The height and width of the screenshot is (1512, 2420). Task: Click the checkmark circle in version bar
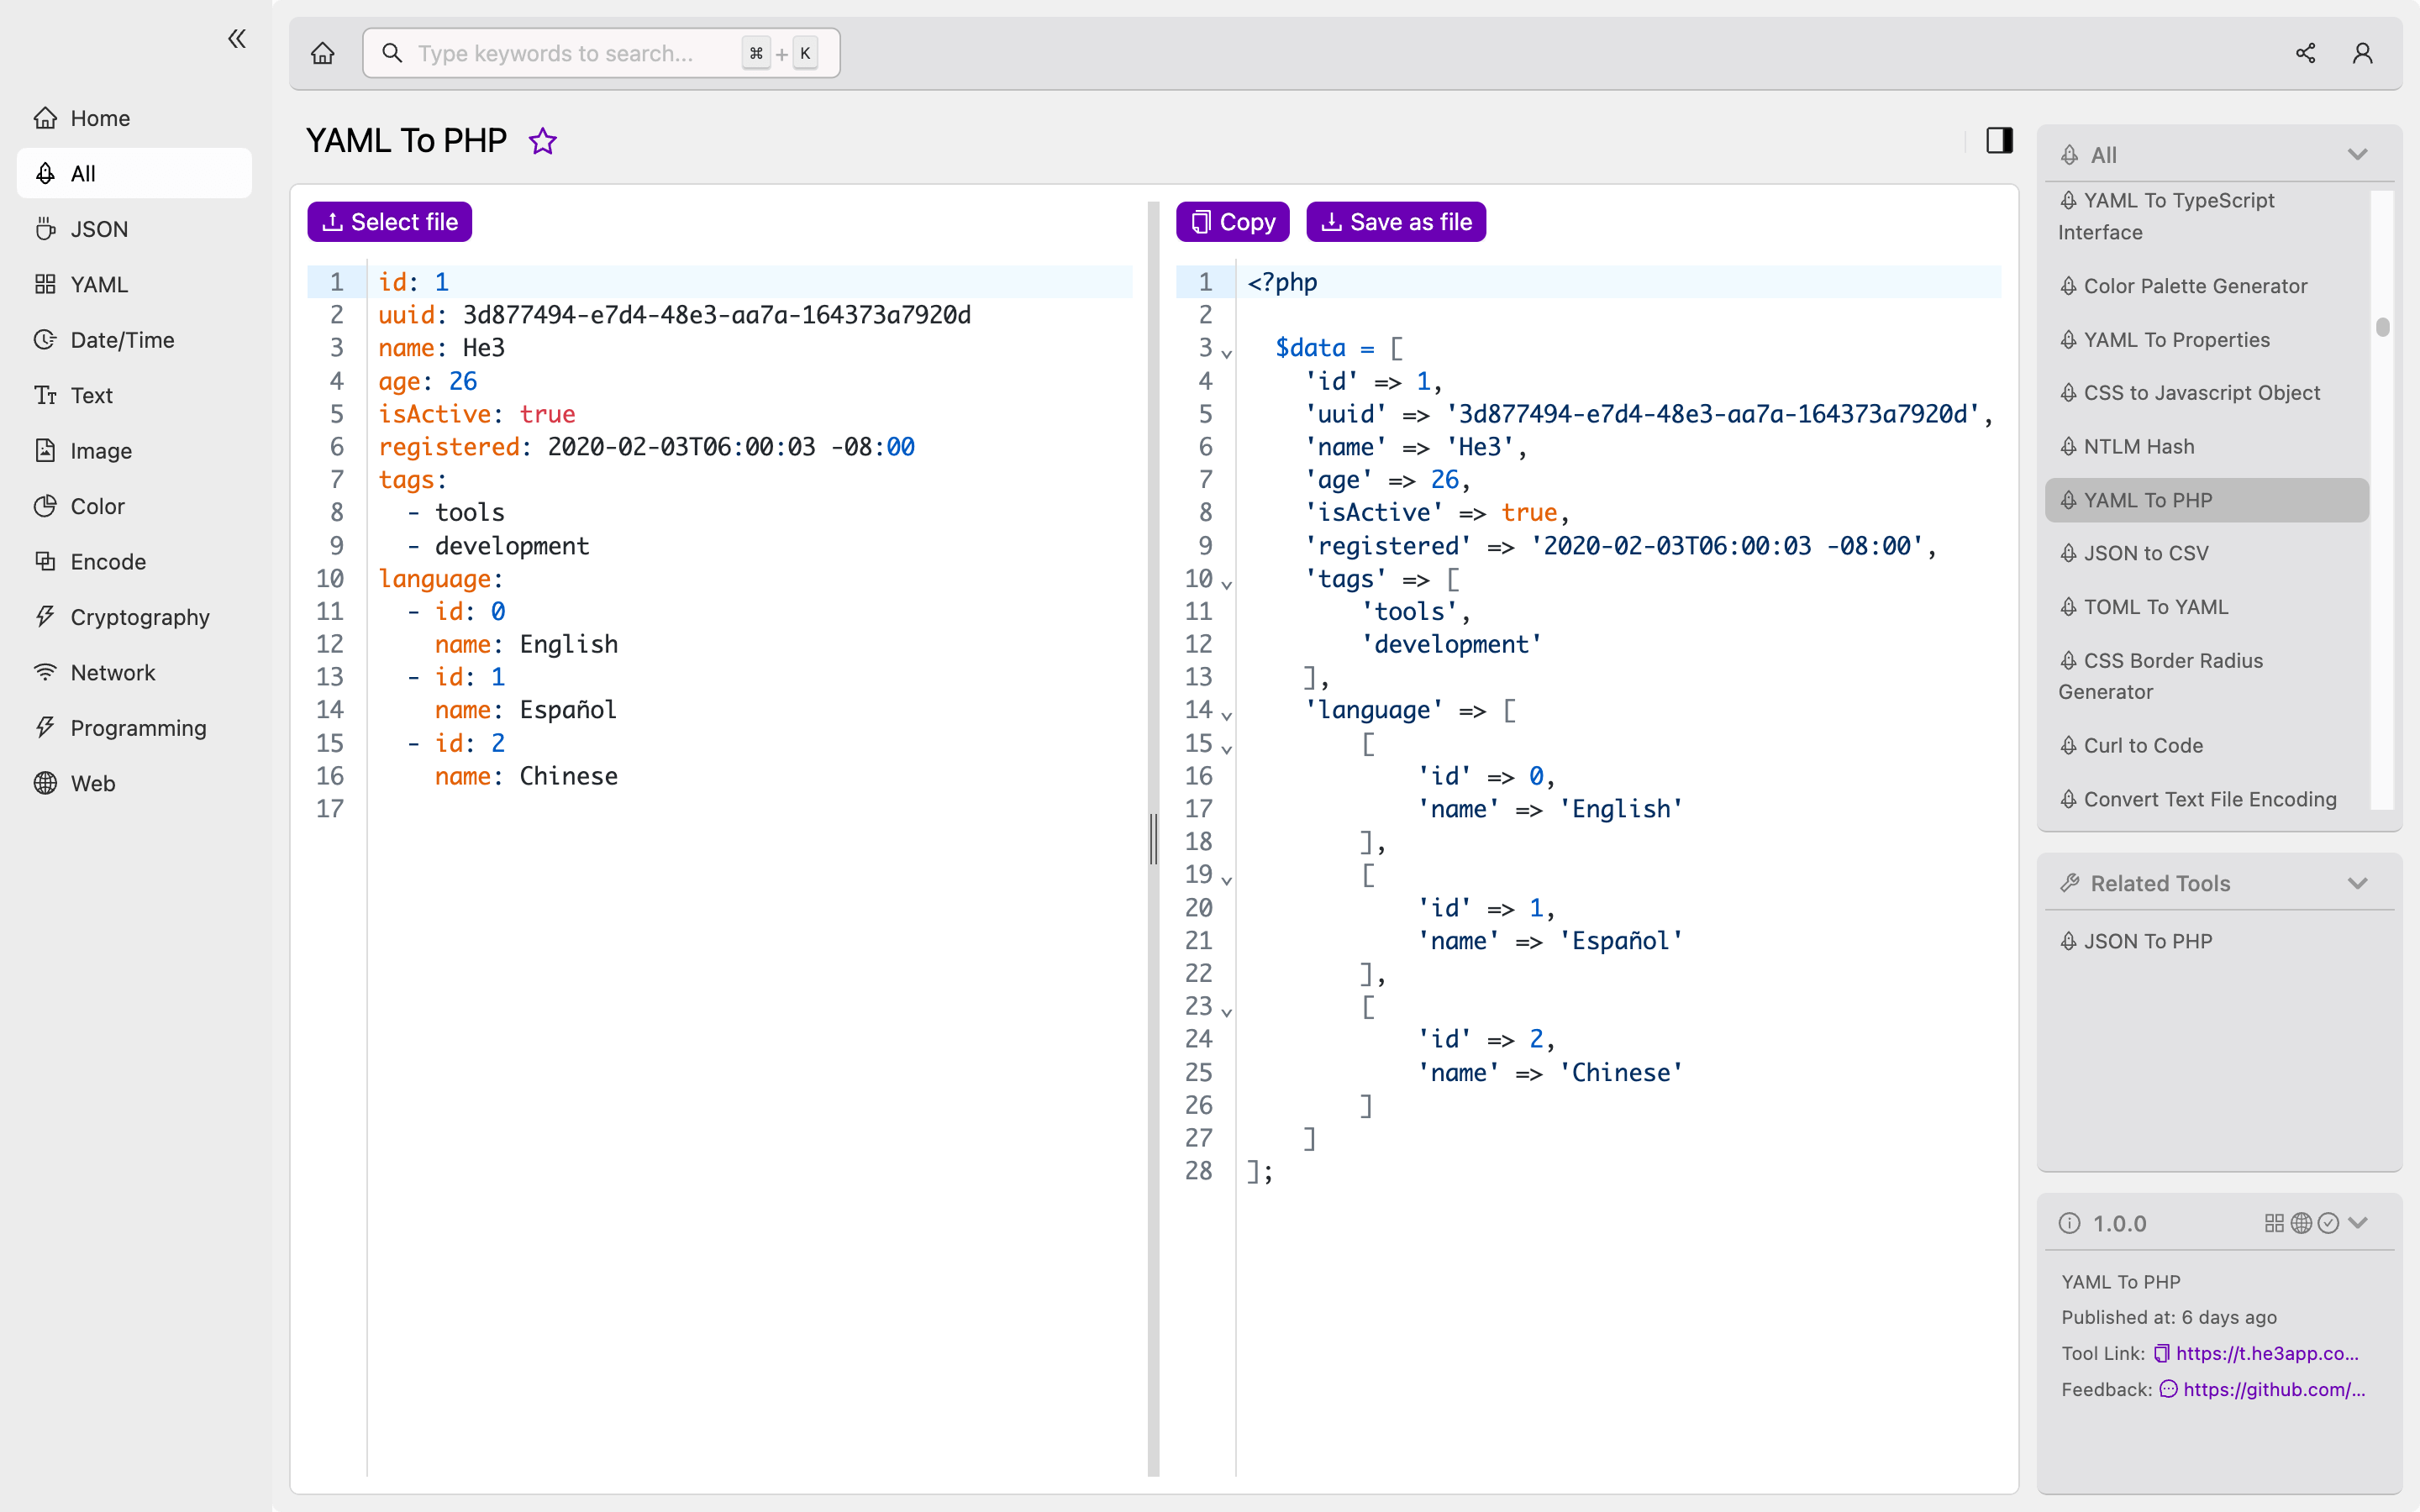pyautogui.click(x=2328, y=1223)
